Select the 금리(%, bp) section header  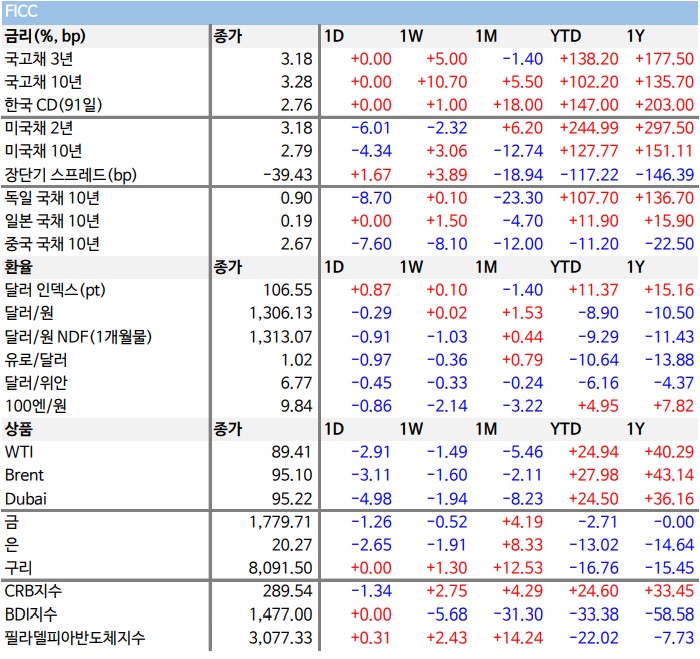pyautogui.click(x=45, y=36)
